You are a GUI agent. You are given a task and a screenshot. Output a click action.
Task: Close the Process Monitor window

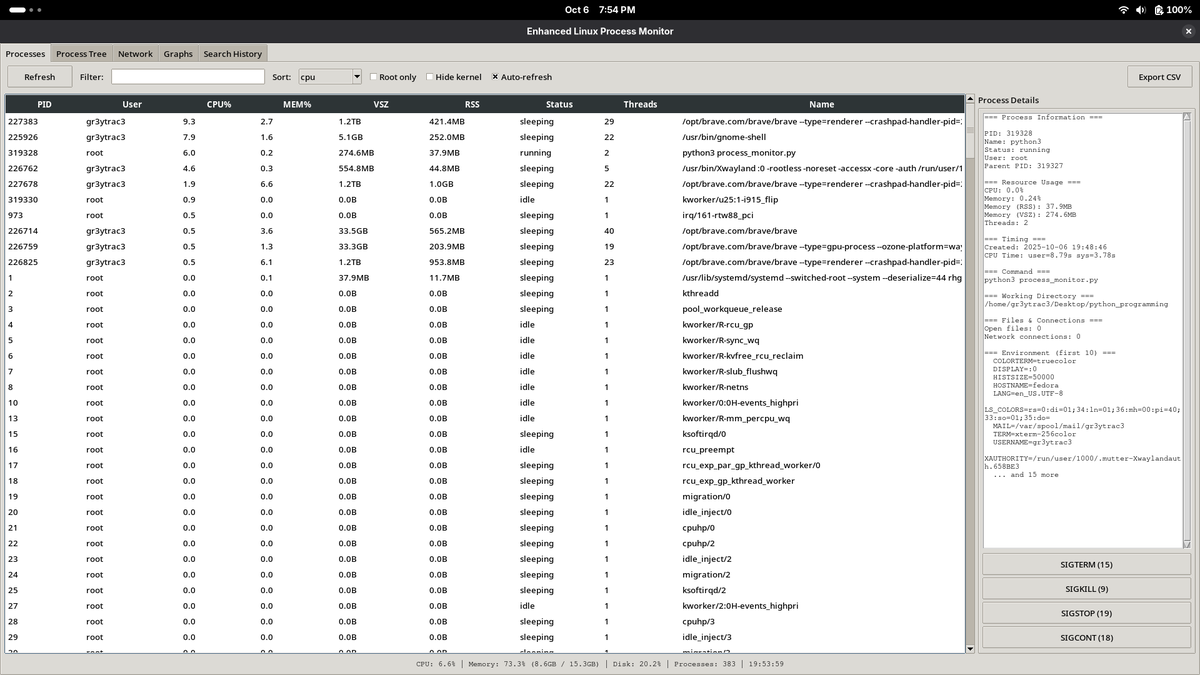(1188, 31)
